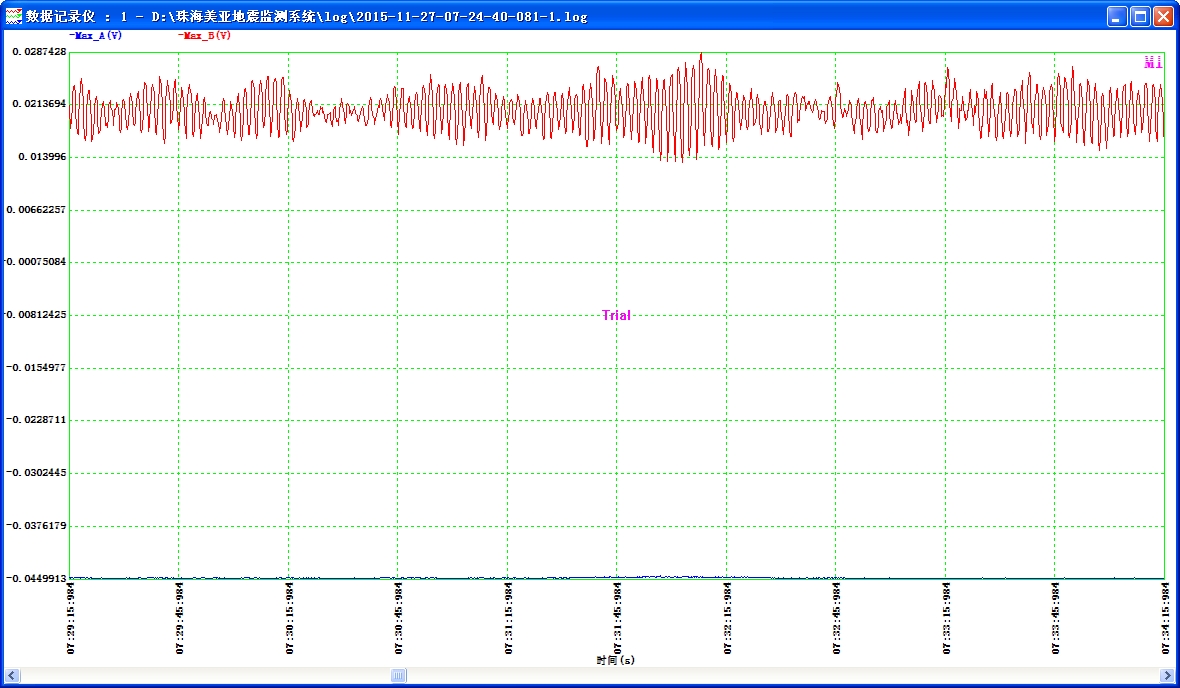
Task: Click the log file path in title bar
Action: (369, 16)
